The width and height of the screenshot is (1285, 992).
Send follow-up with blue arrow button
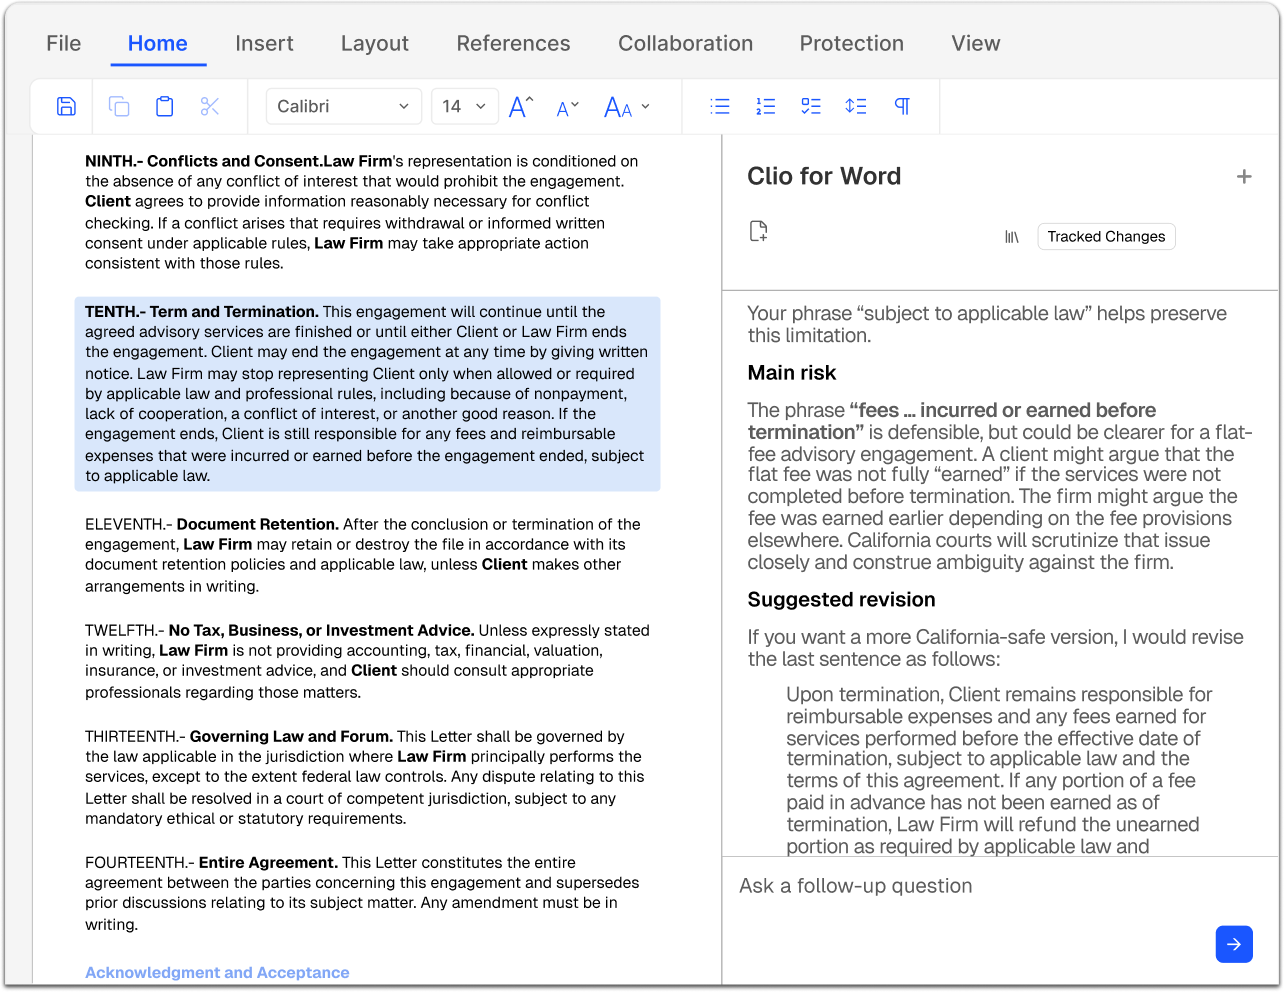click(x=1234, y=944)
